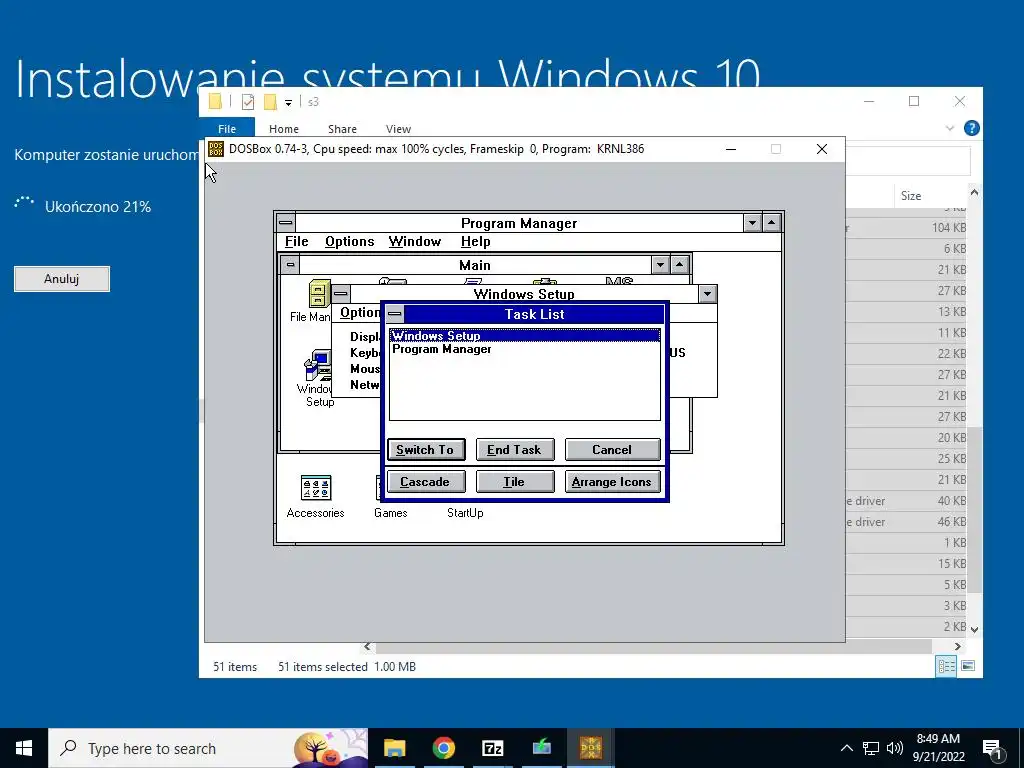Click the horizontal scrollbar right arrow
Screen dimensions: 1024x768
(x=957, y=646)
